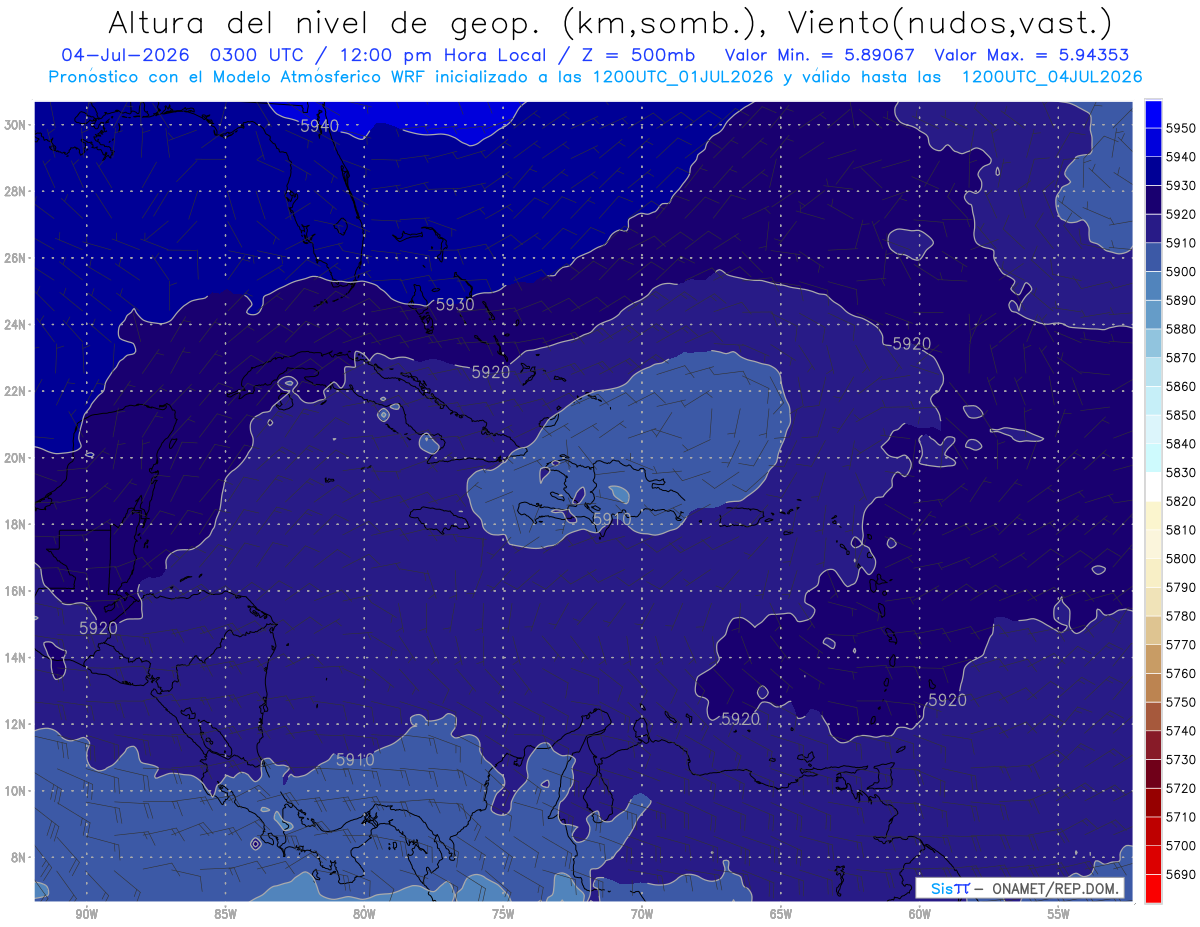
Task: Click the 80W longitude axis label
Action: point(364,914)
